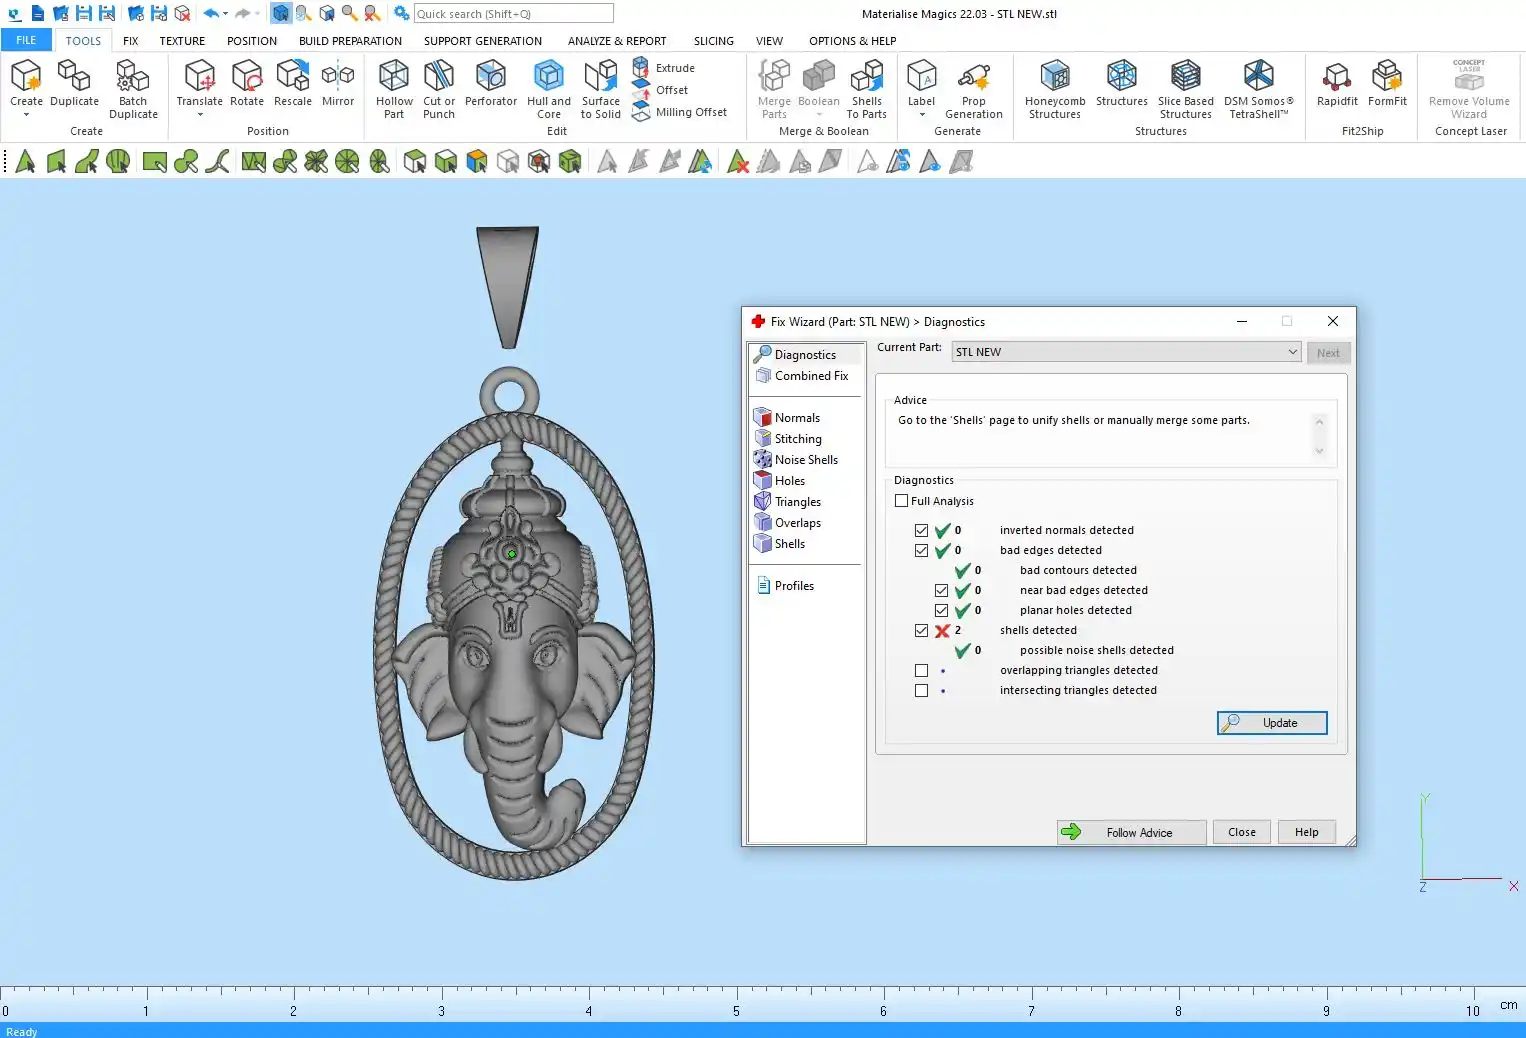Screen dimensions: 1526x1038
Task: Click the Follow Advice button
Action: [x=1131, y=832]
